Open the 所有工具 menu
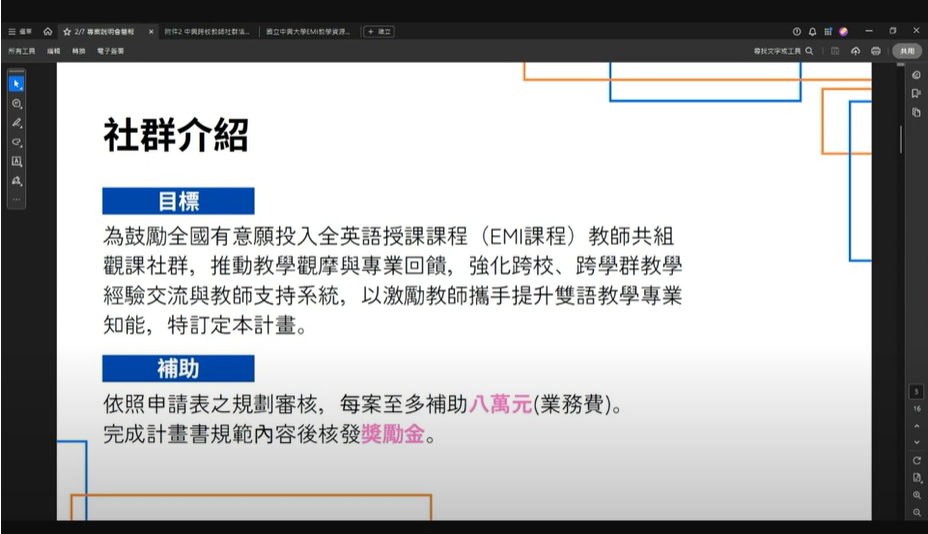 pos(21,51)
